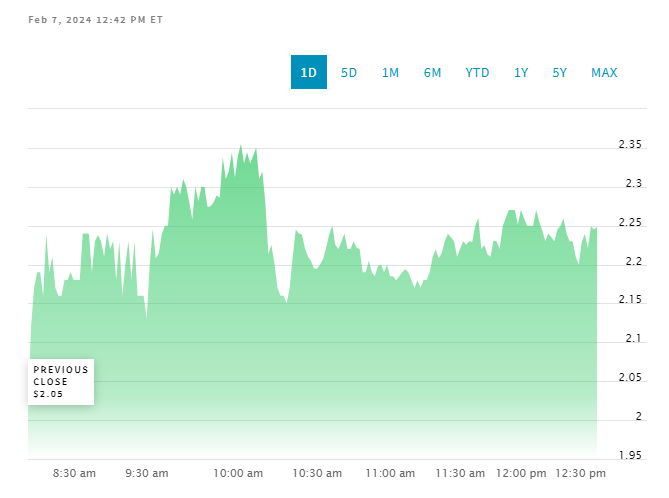Click the 2.1 price axis label
The width and height of the screenshot is (669, 498).
[634, 338]
